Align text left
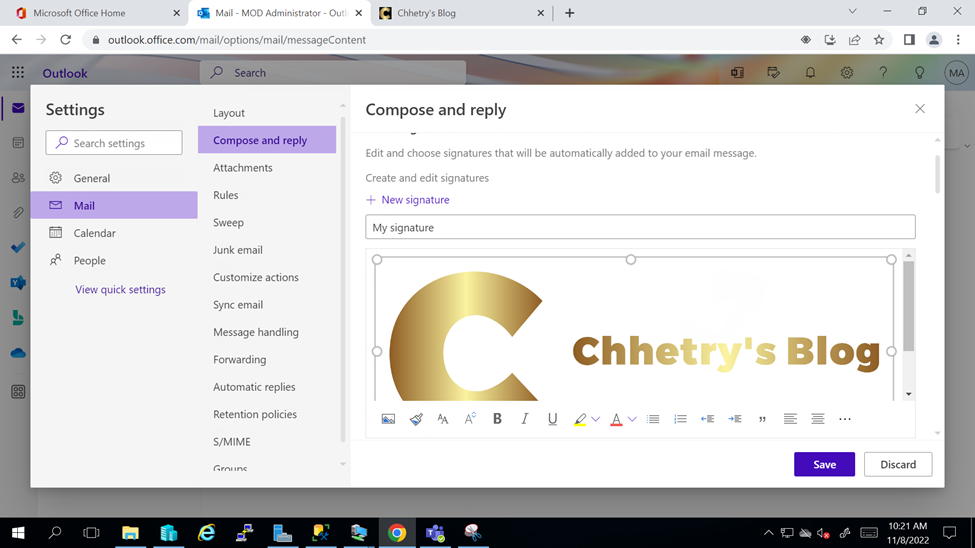 [x=790, y=419]
